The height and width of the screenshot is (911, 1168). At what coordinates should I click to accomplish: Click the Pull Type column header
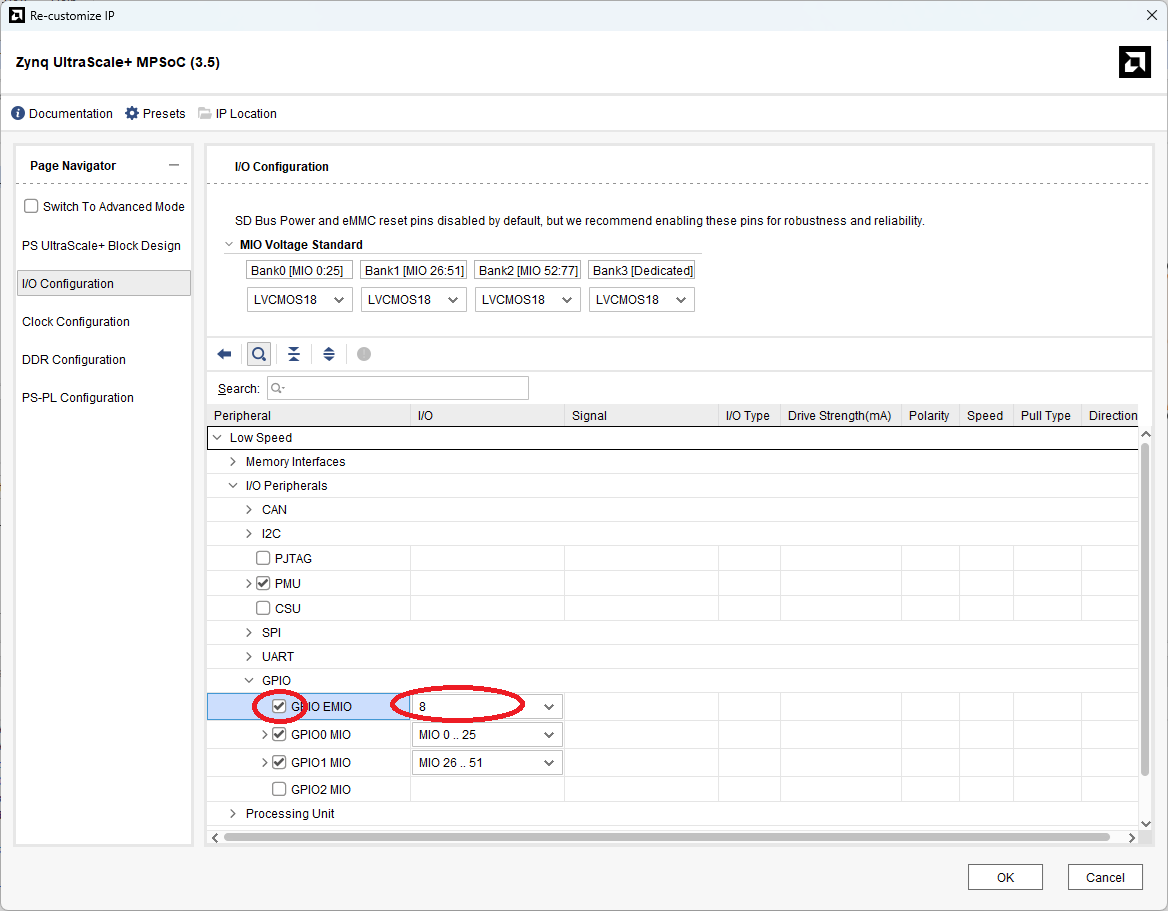click(x=1047, y=415)
